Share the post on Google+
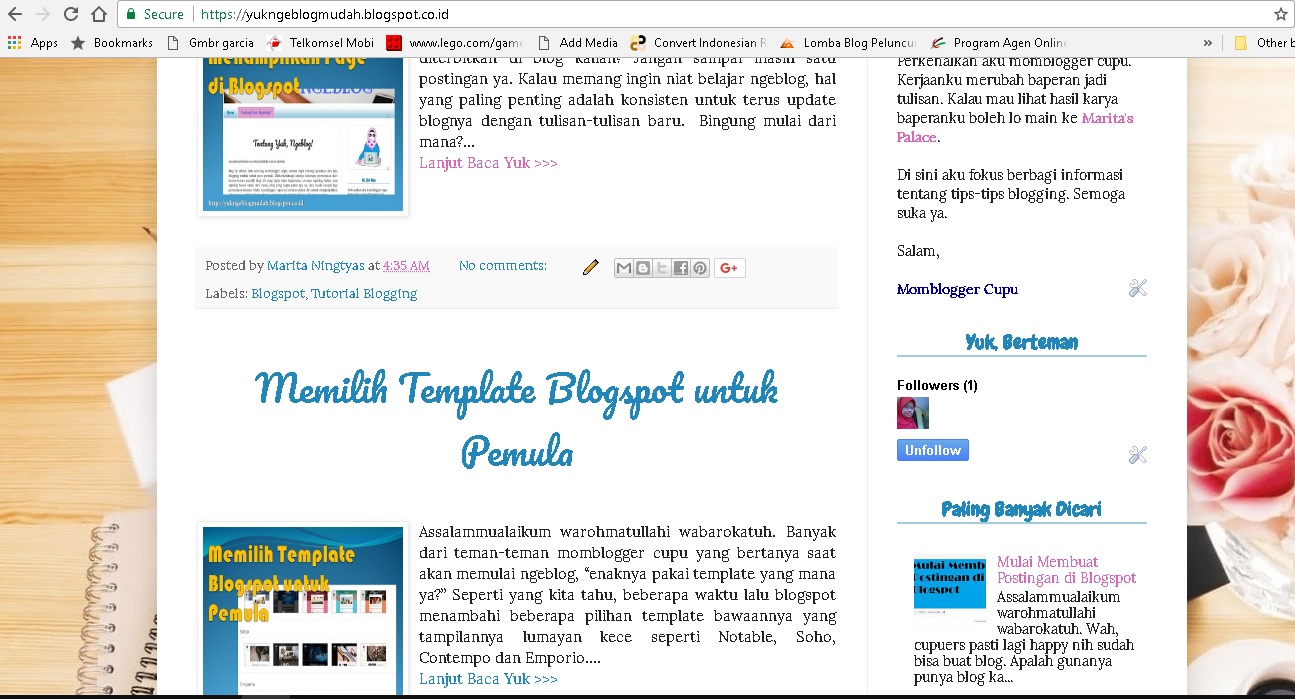This screenshot has width=1295, height=699. [x=729, y=267]
